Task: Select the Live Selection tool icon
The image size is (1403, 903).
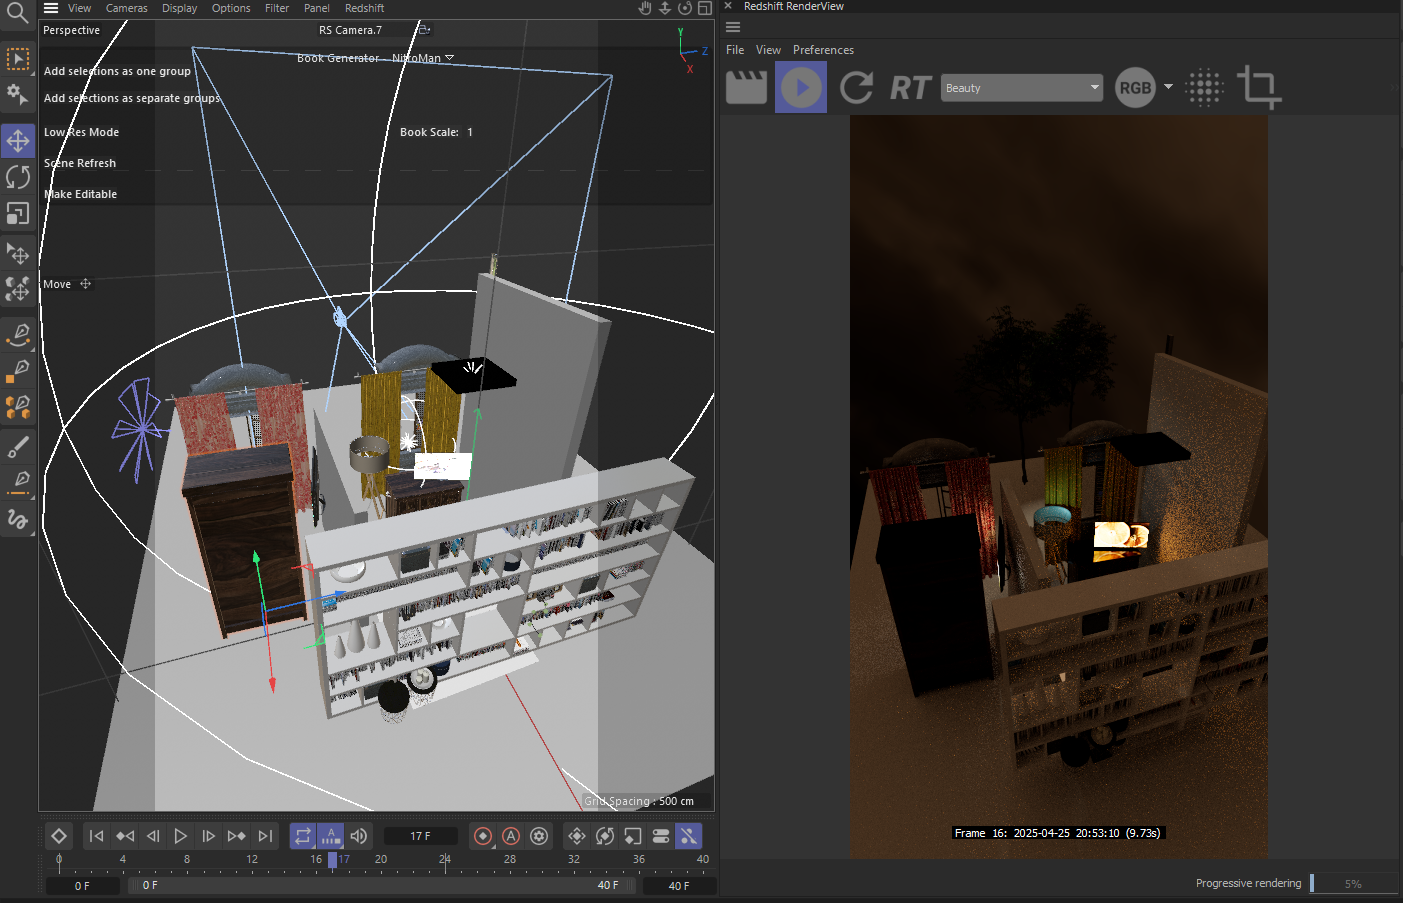Action: click(x=18, y=60)
